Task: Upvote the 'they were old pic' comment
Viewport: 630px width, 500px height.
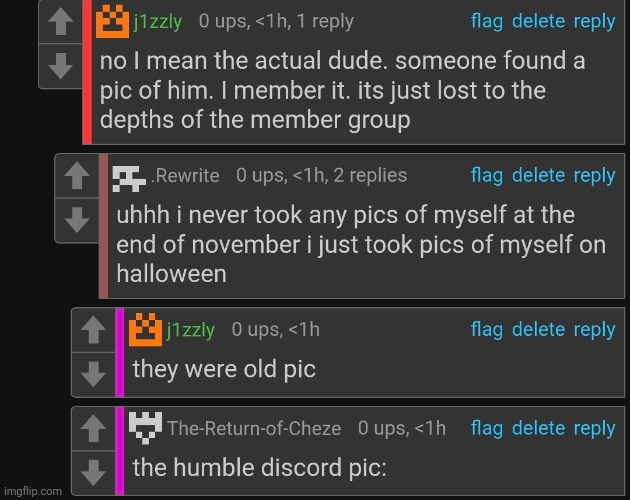Action: [94, 330]
